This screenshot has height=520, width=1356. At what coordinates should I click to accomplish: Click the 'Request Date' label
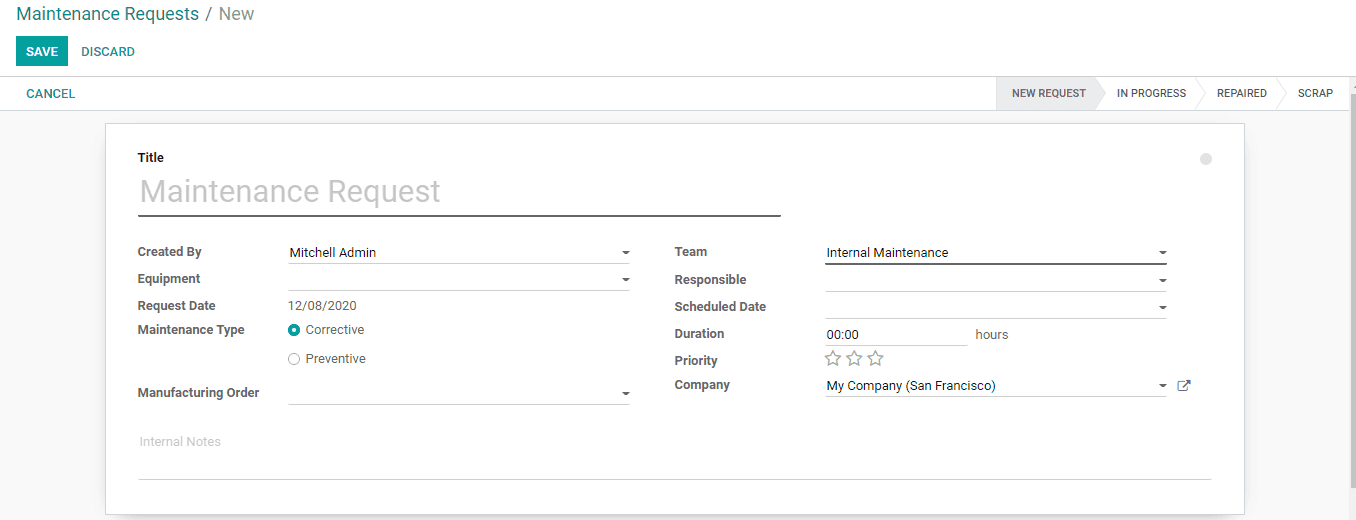pyautogui.click(x=177, y=306)
